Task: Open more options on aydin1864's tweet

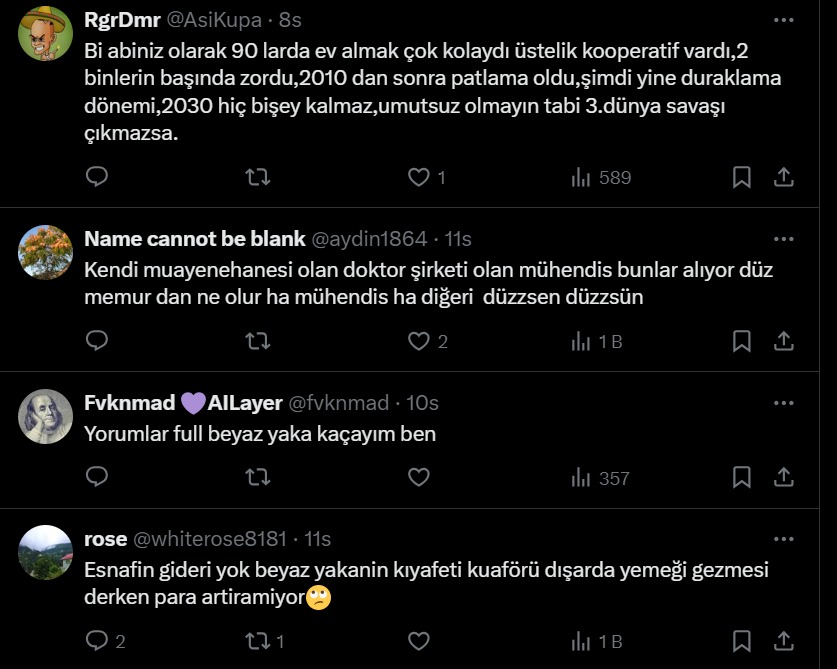Action: (784, 239)
